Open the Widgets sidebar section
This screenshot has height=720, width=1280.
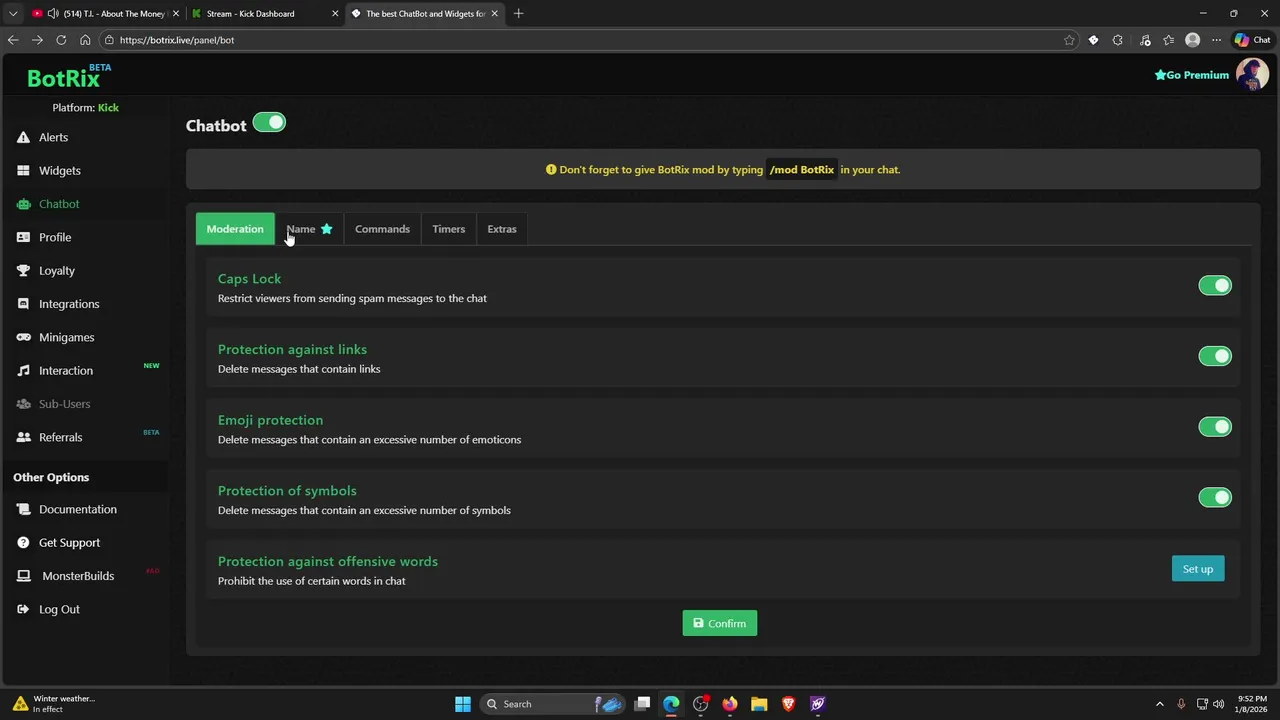[59, 171]
